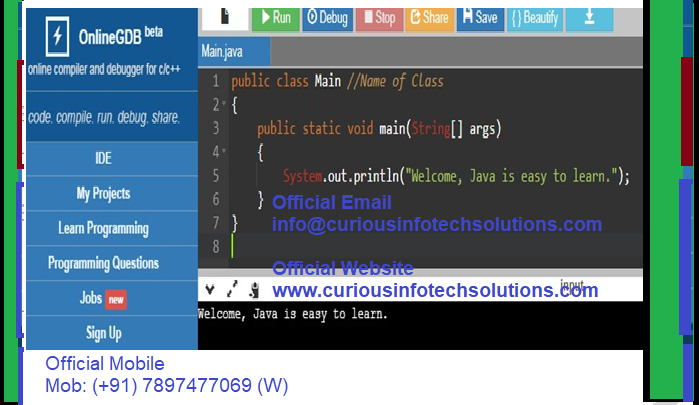Beautify the source code formatting
The image size is (699, 405).
click(535, 19)
